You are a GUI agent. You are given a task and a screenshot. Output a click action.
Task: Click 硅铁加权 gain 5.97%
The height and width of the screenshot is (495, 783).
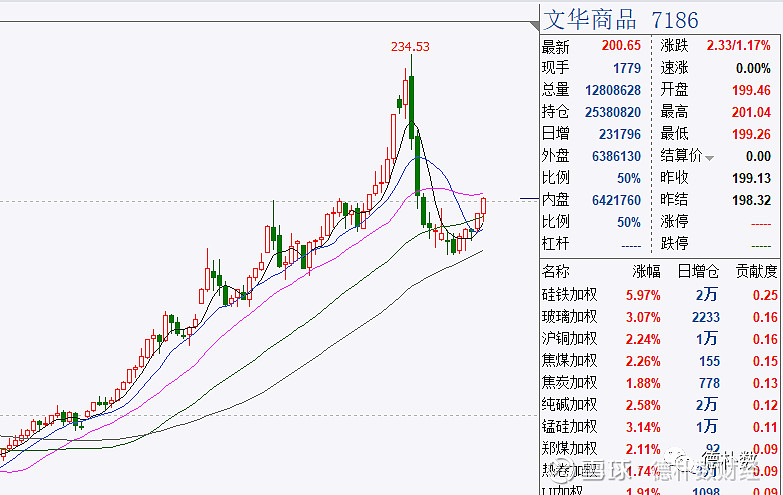coord(643,295)
